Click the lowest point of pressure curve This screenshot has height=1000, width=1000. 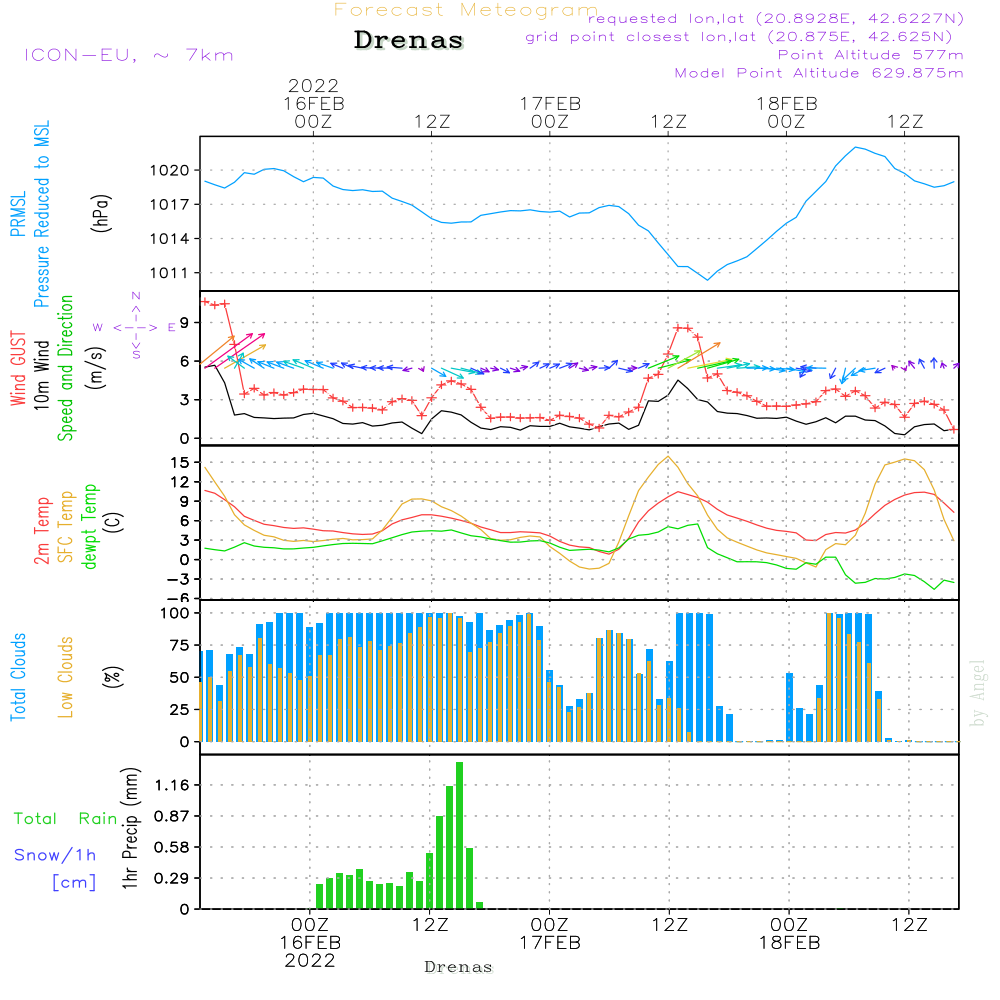(707, 279)
